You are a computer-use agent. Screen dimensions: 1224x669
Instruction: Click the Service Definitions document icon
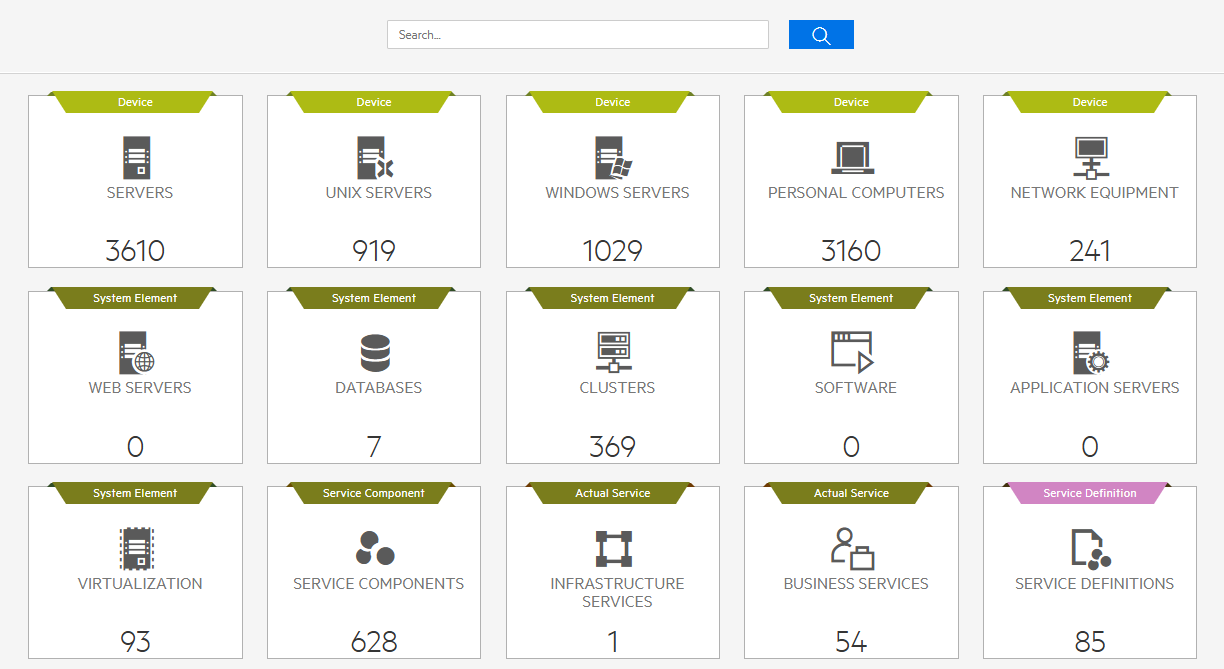tap(1090, 549)
